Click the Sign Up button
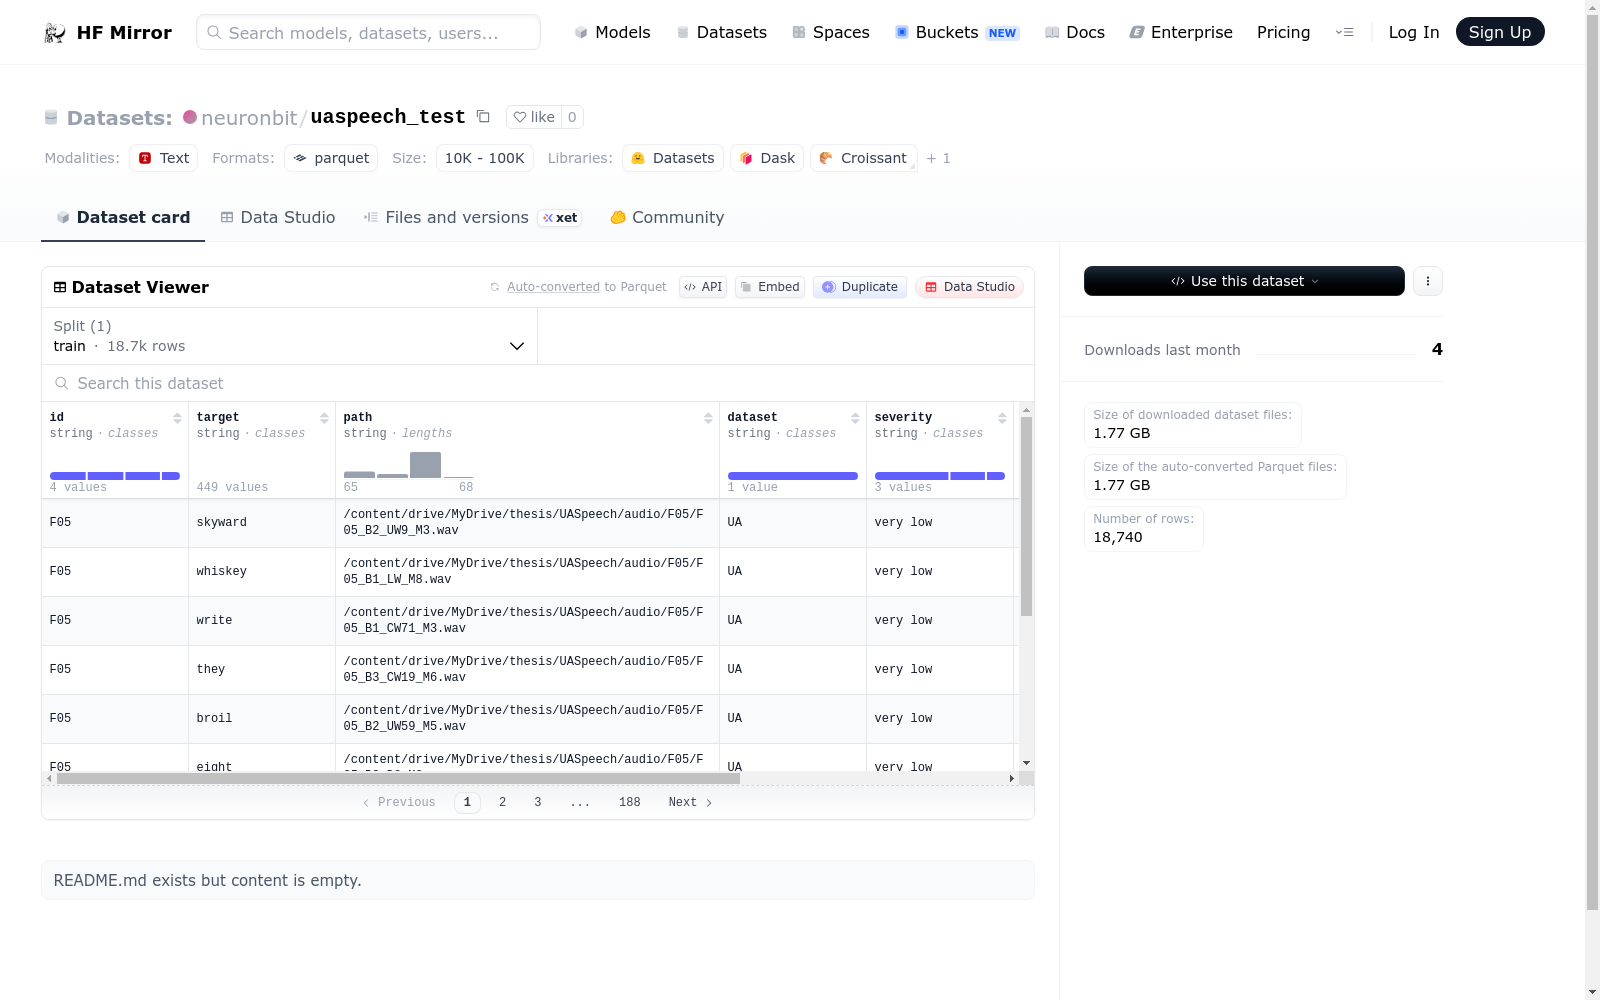The height and width of the screenshot is (1000, 1600). pyautogui.click(x=1500, y=32)
